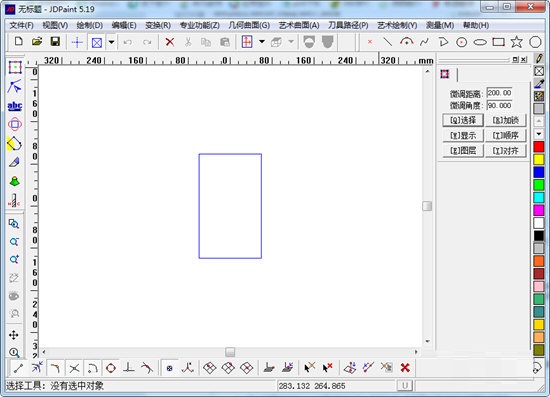Pick the magenta color swatch
Viewport: 550px width, 397px height.
point(539,210)
